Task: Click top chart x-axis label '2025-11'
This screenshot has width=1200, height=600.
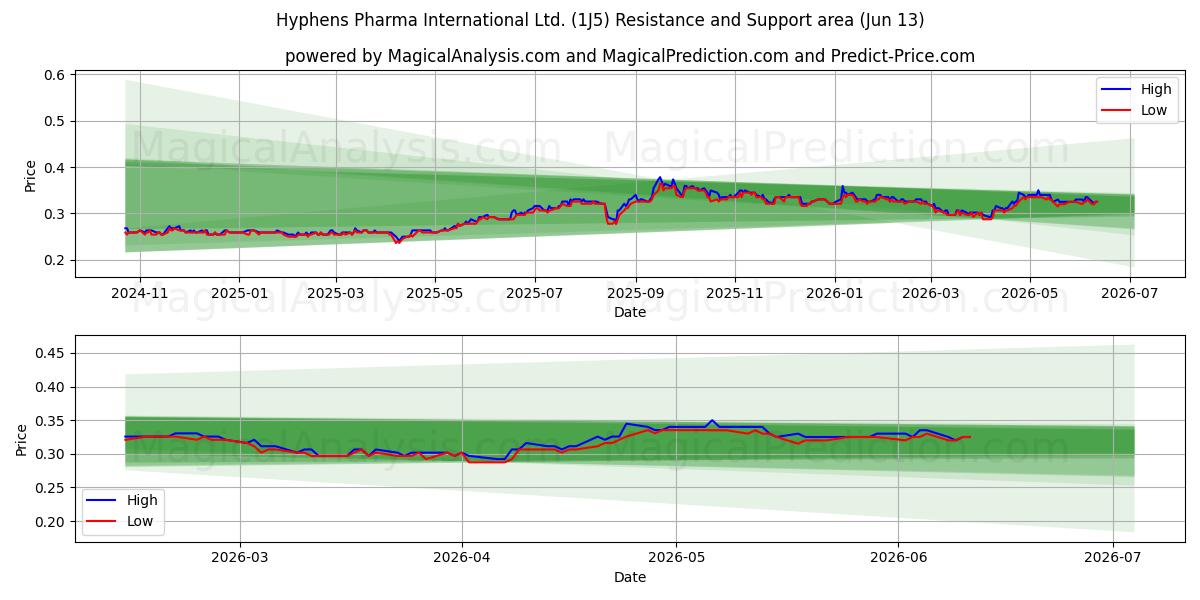Action: point(735,295)
